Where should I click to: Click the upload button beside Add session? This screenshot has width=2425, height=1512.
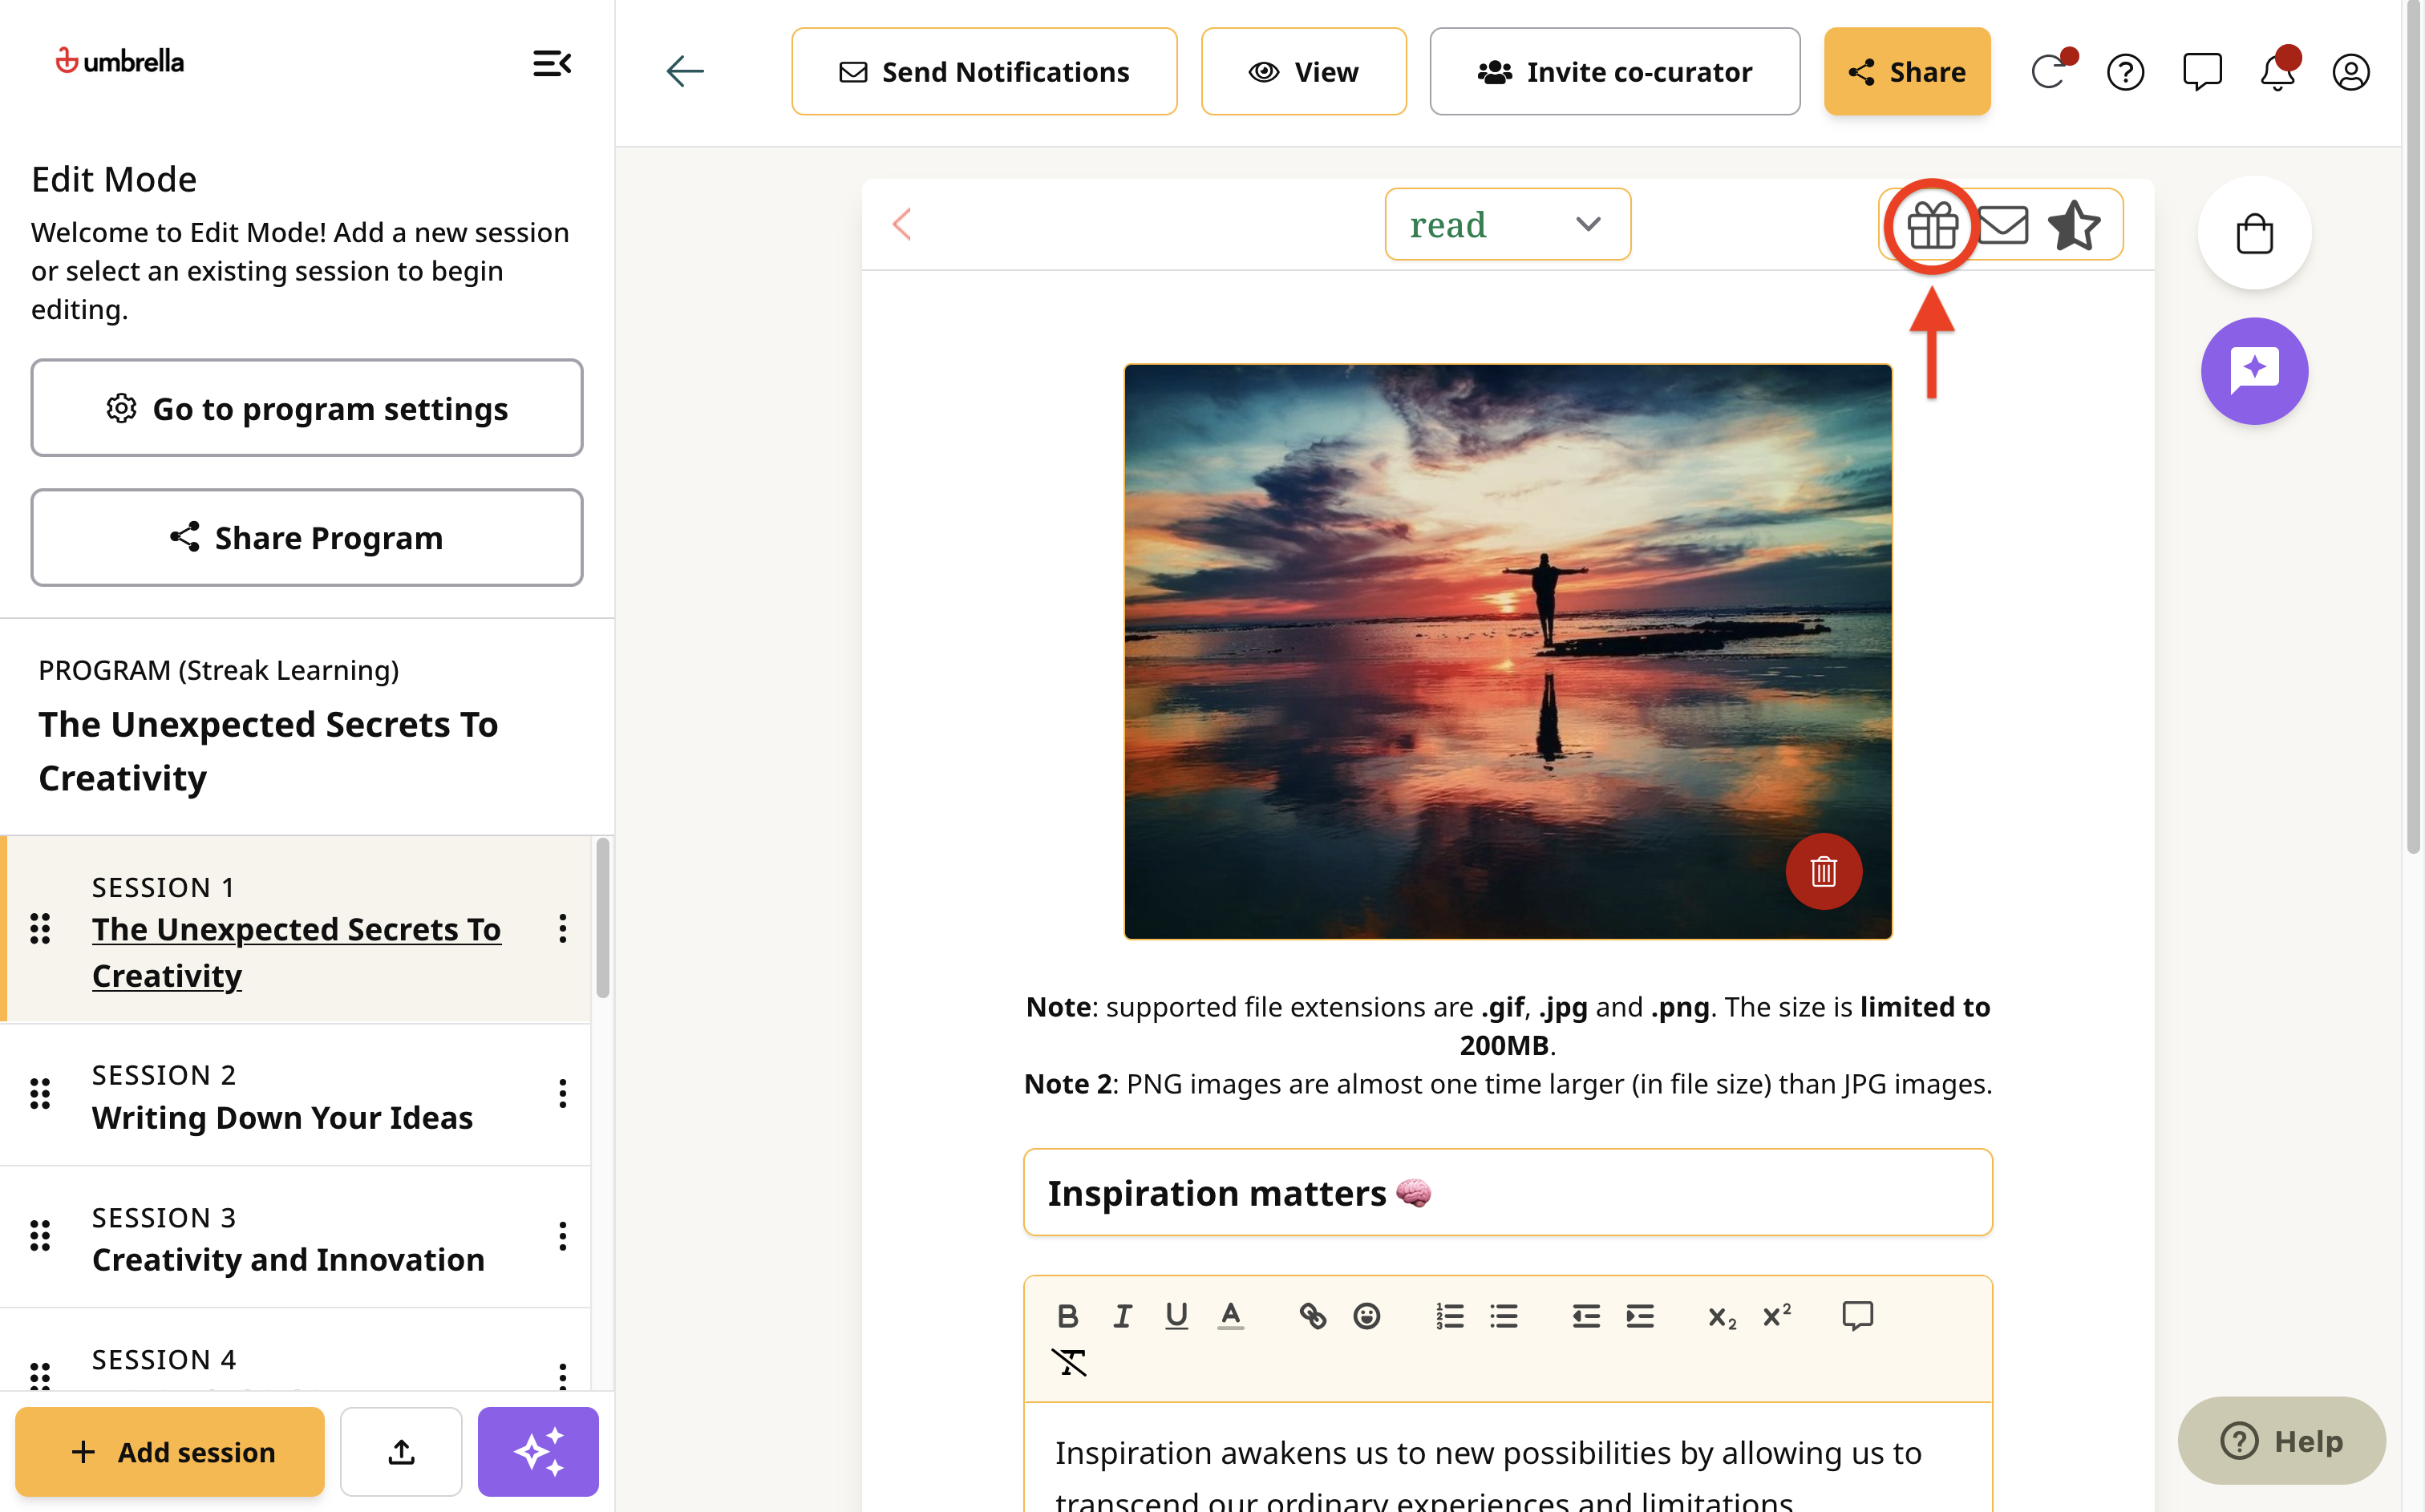[401, 1451]
